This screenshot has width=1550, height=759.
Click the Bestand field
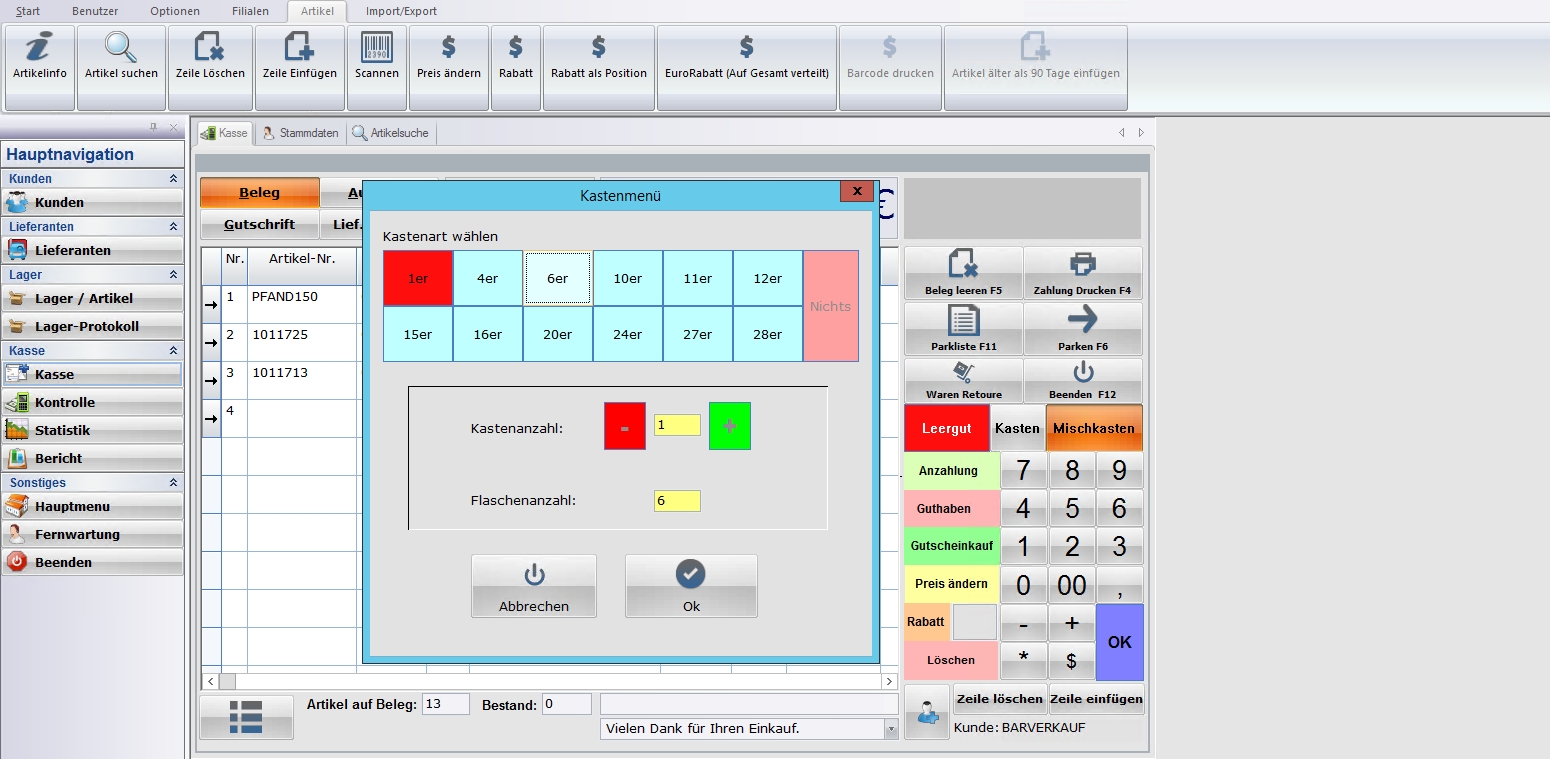click(567, 704)
